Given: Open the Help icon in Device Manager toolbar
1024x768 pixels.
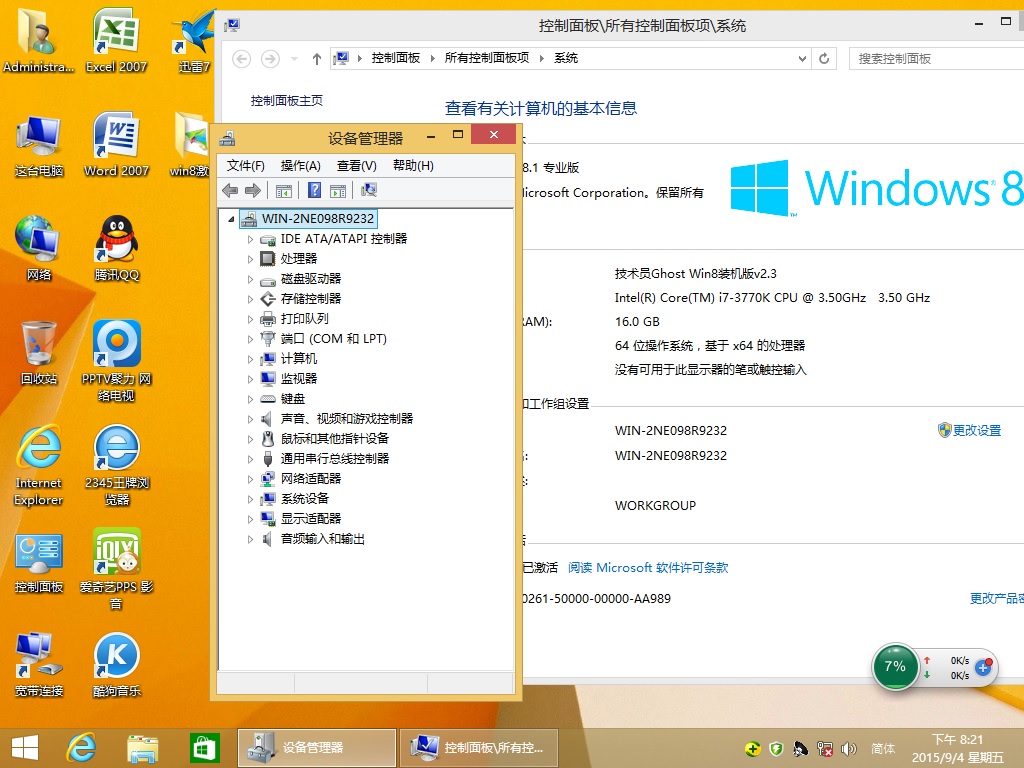Looking at the screenshot, I should 312,190.
